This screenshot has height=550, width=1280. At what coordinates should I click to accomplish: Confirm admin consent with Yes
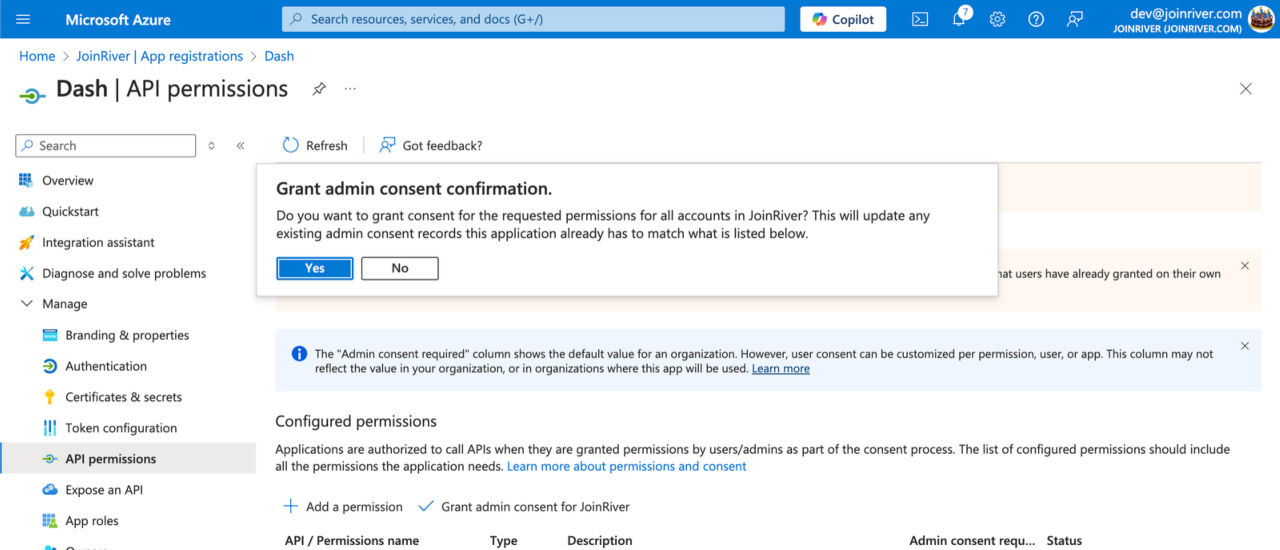pyautogui.click(x=315, y=268)
